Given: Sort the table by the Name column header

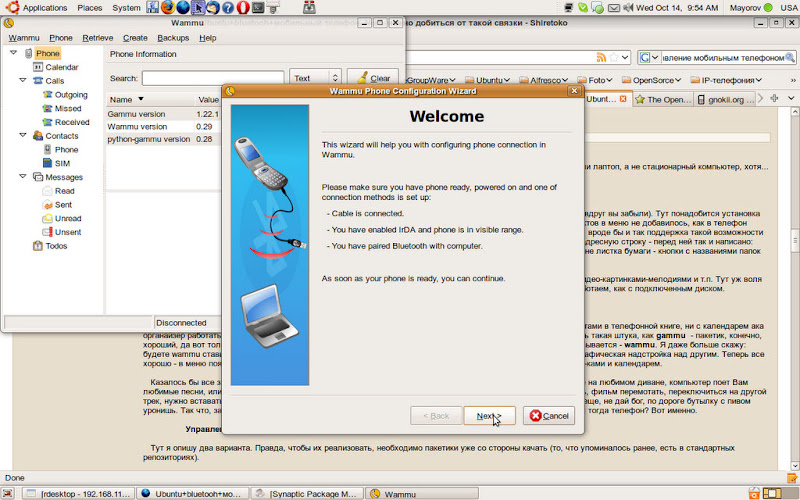Looking at the screenshot, I should 151,99.
